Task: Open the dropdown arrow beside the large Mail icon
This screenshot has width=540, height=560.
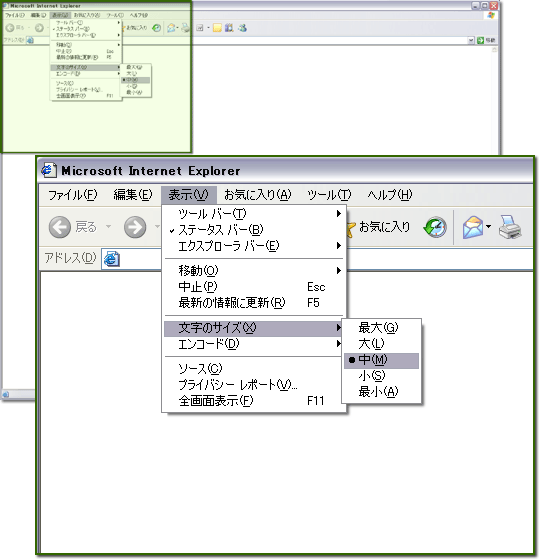Action: pos(489,226)
